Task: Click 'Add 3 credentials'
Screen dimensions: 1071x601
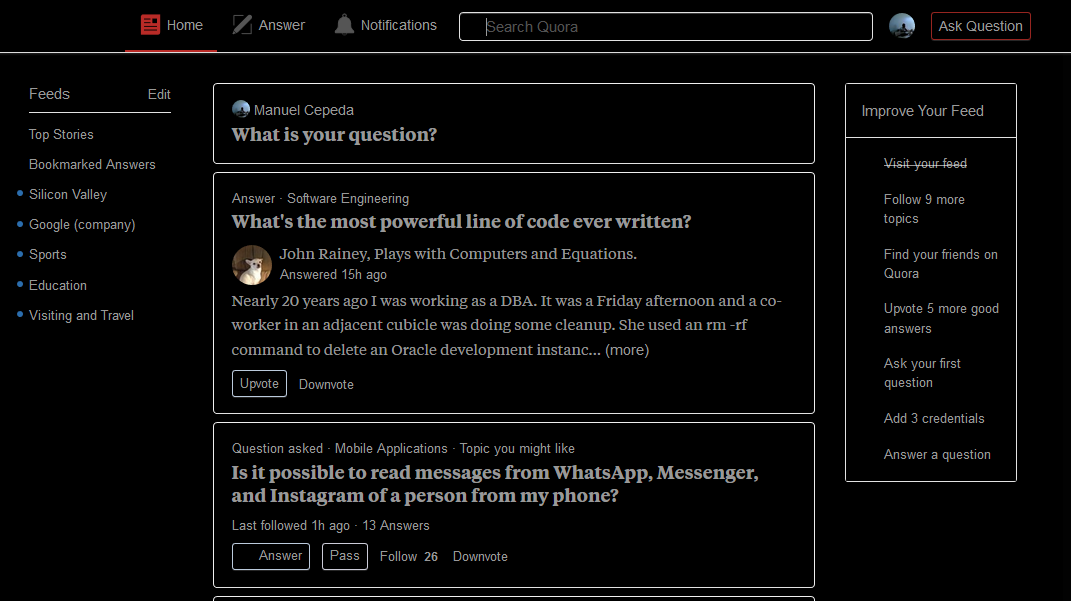Action: [x=934, y=419]
